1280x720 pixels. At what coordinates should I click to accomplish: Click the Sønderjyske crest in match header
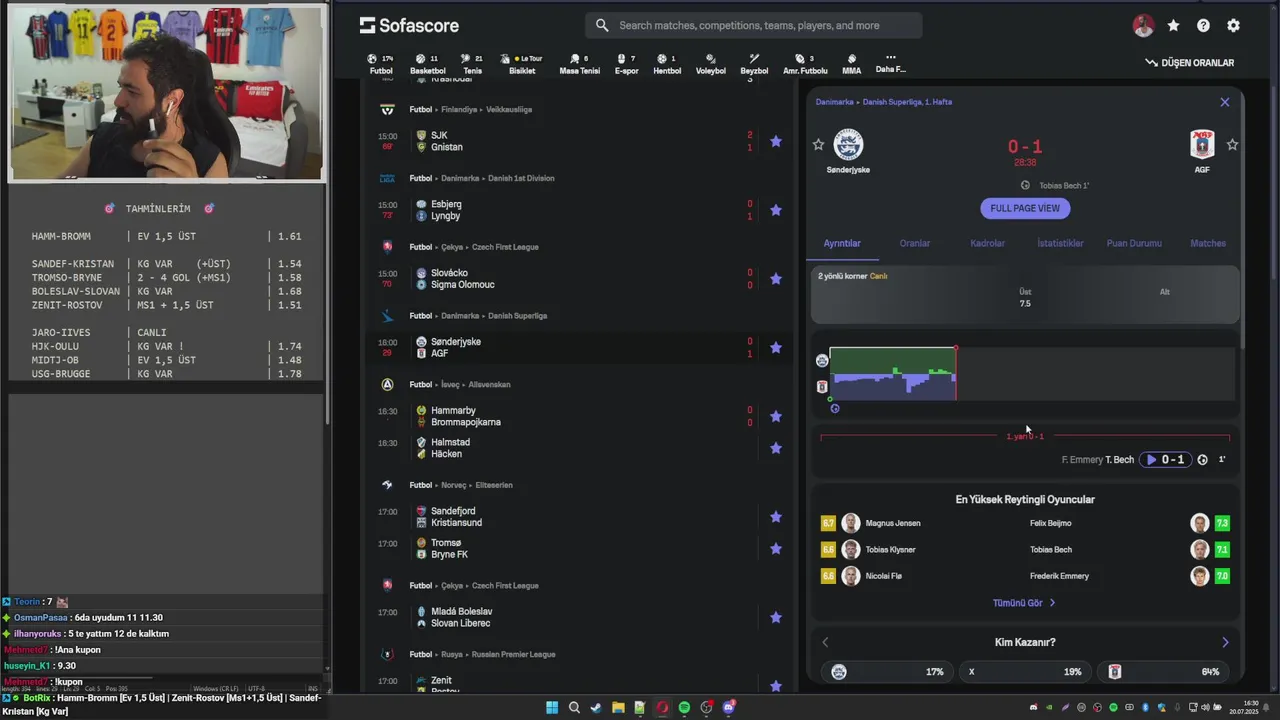pos(848,144)
